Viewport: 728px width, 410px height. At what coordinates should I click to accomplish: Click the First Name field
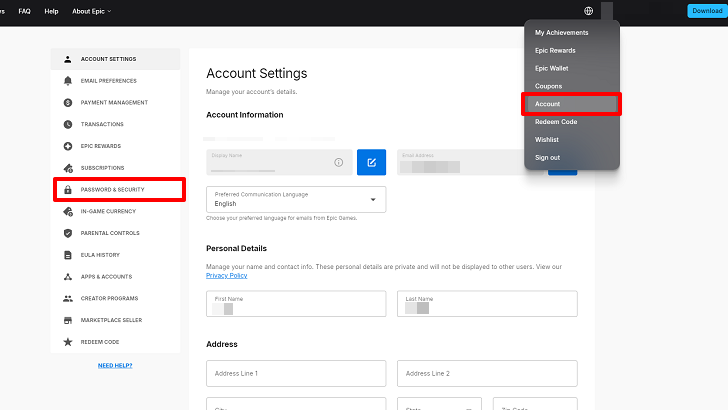point(296,304)
